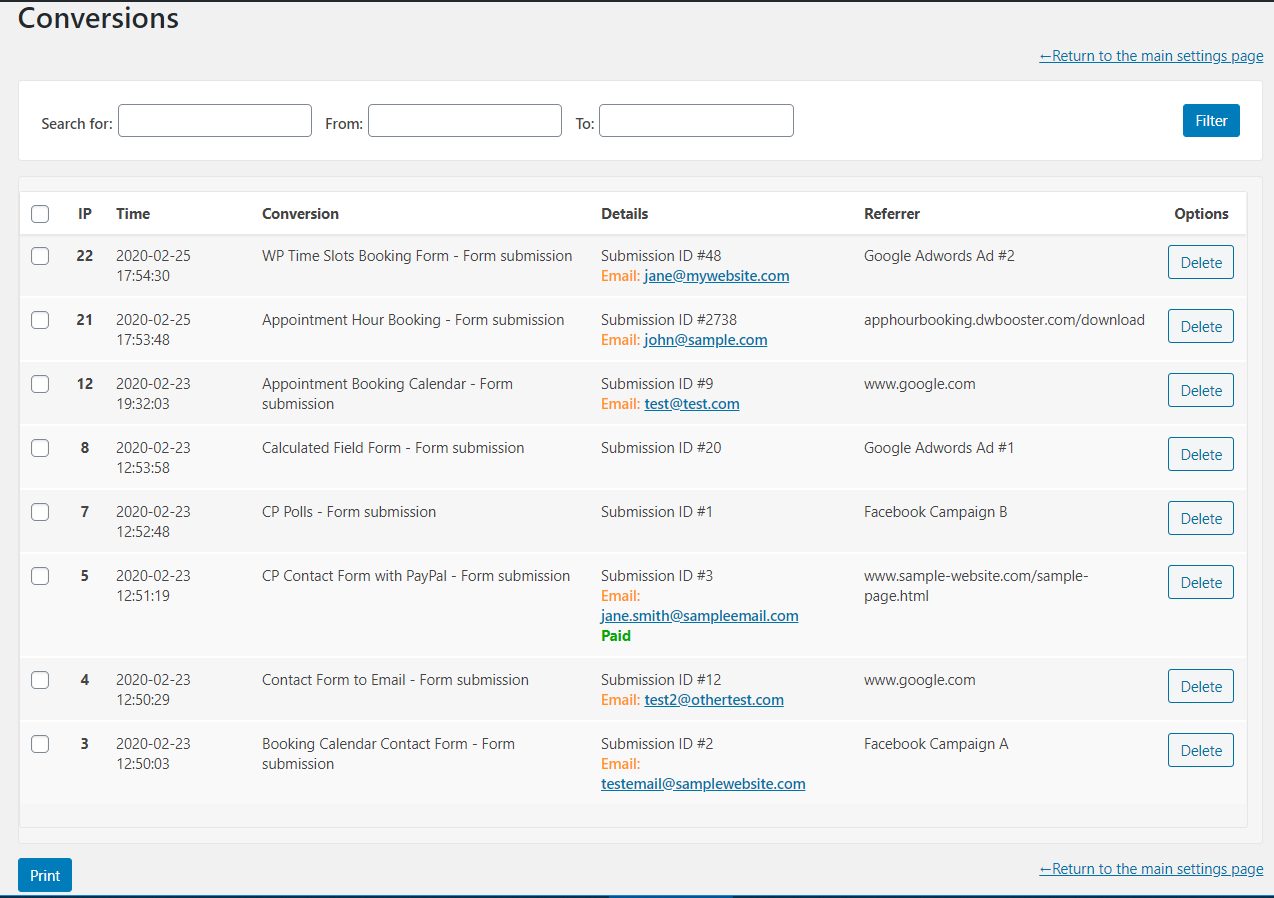The image size is (1274, 898).
Task: Click the IP column header
Action: (85, 214)
